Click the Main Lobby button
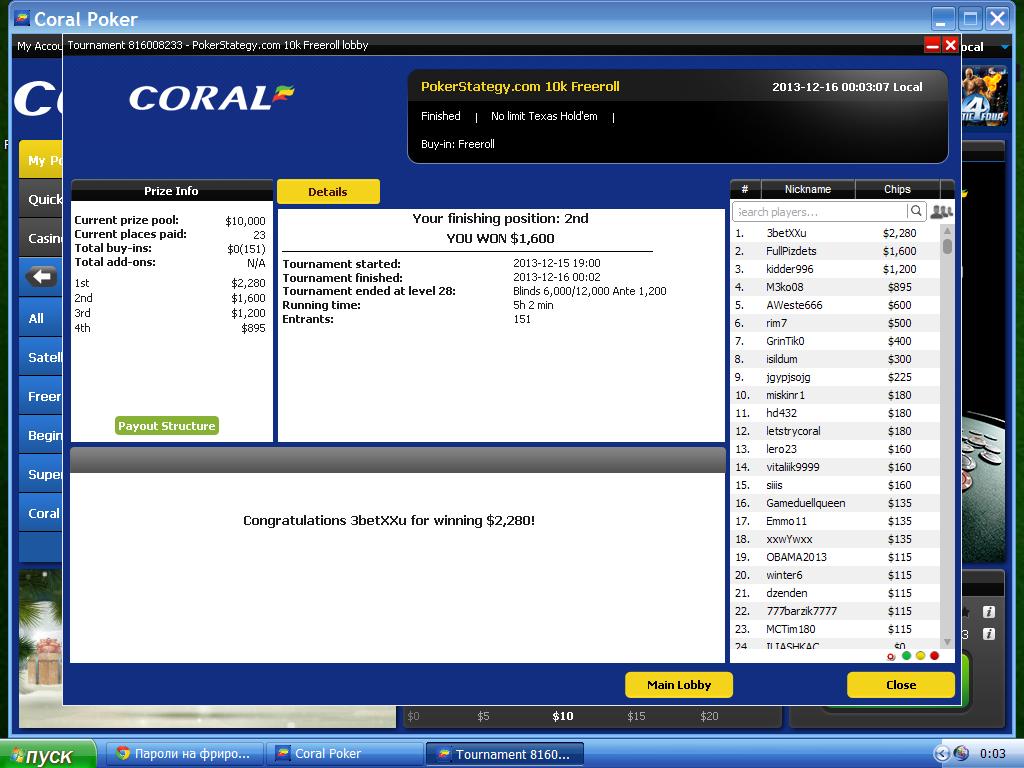Image resolution: width=1024 pixels, height=768 pixels. [679, 684]
